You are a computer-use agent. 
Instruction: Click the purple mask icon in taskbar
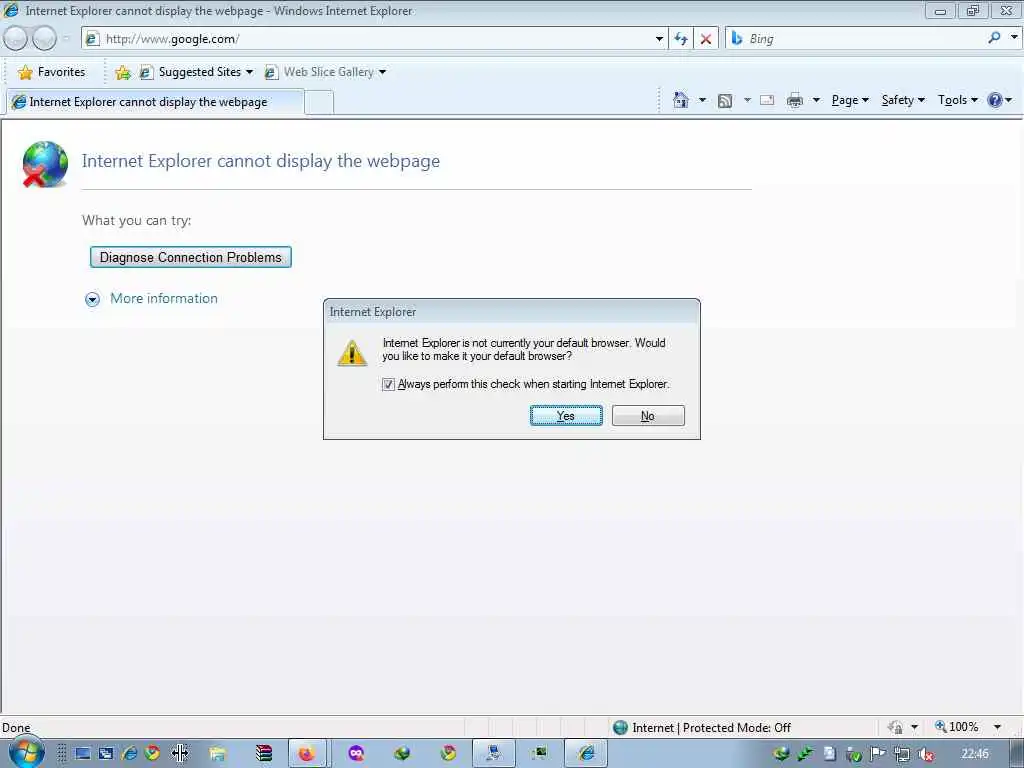(x=356, y=754)
